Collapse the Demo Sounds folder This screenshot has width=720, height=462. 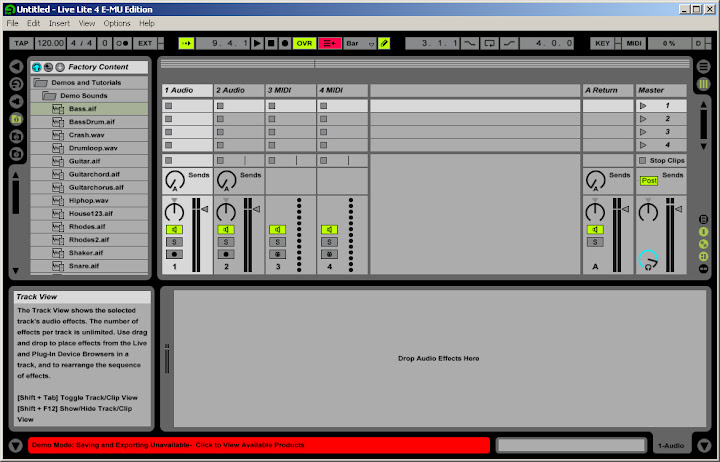[x=49, y=96]
